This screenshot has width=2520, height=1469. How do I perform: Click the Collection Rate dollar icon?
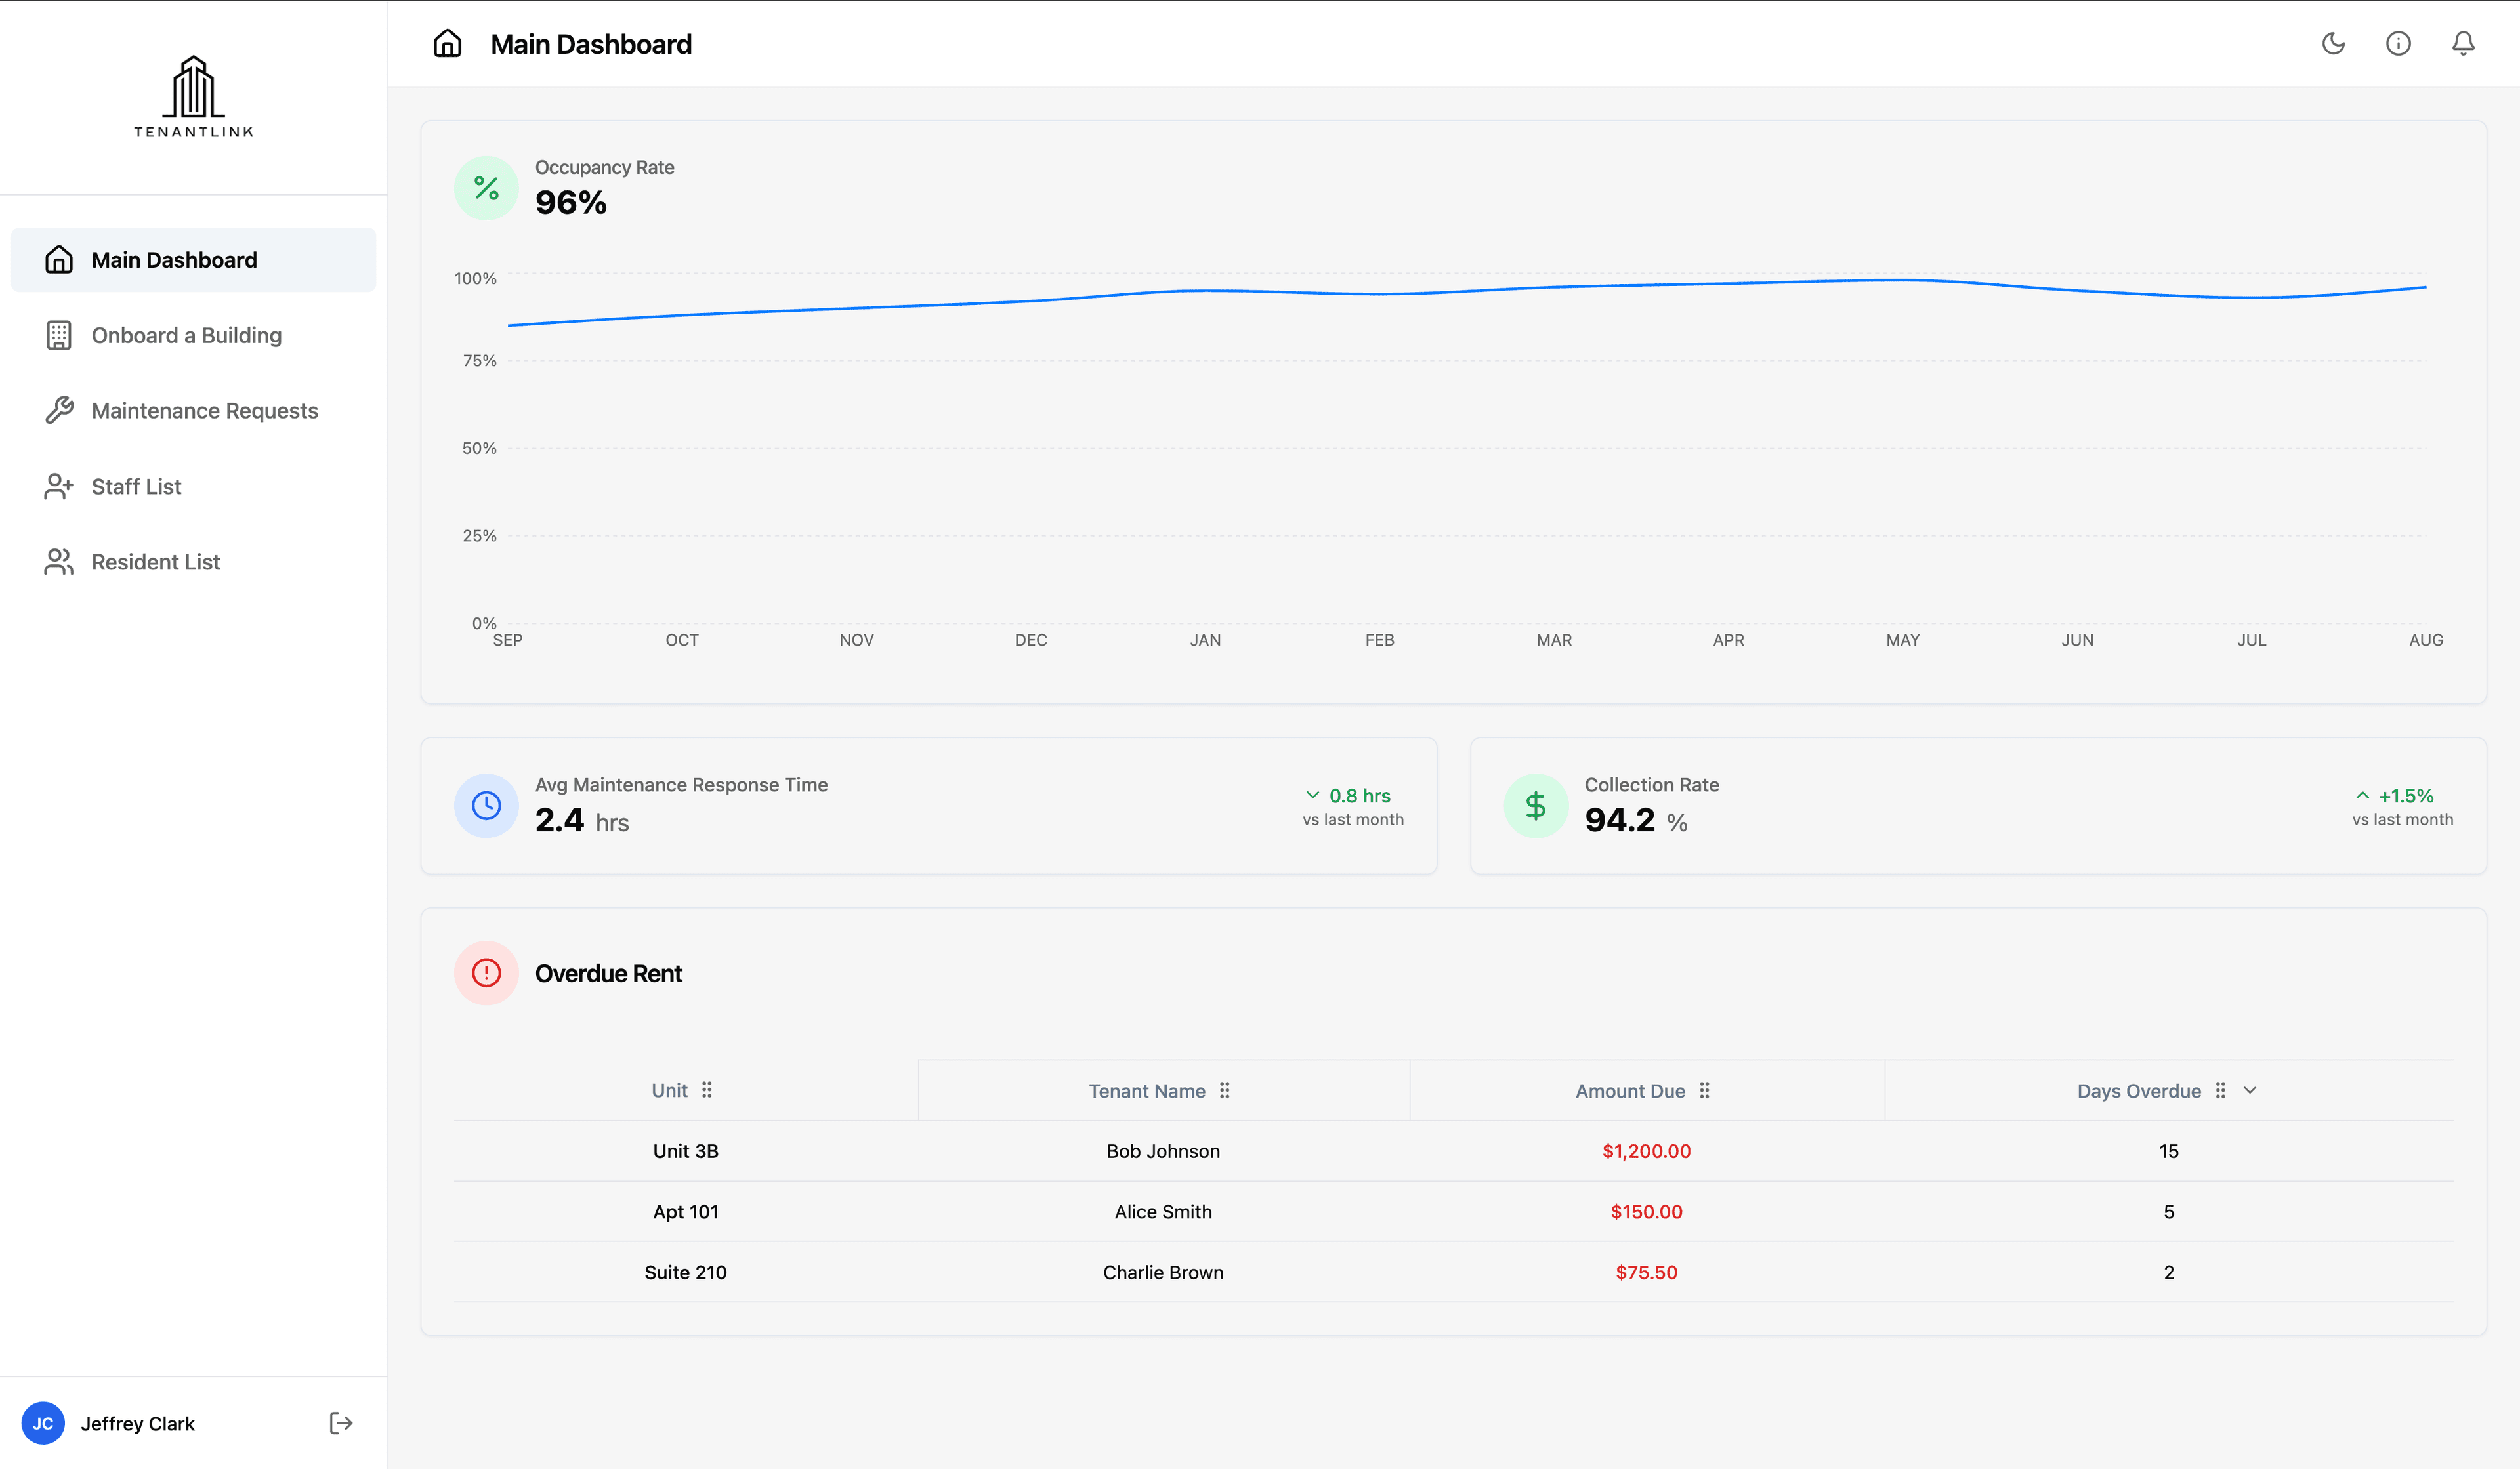point(1536,805)
